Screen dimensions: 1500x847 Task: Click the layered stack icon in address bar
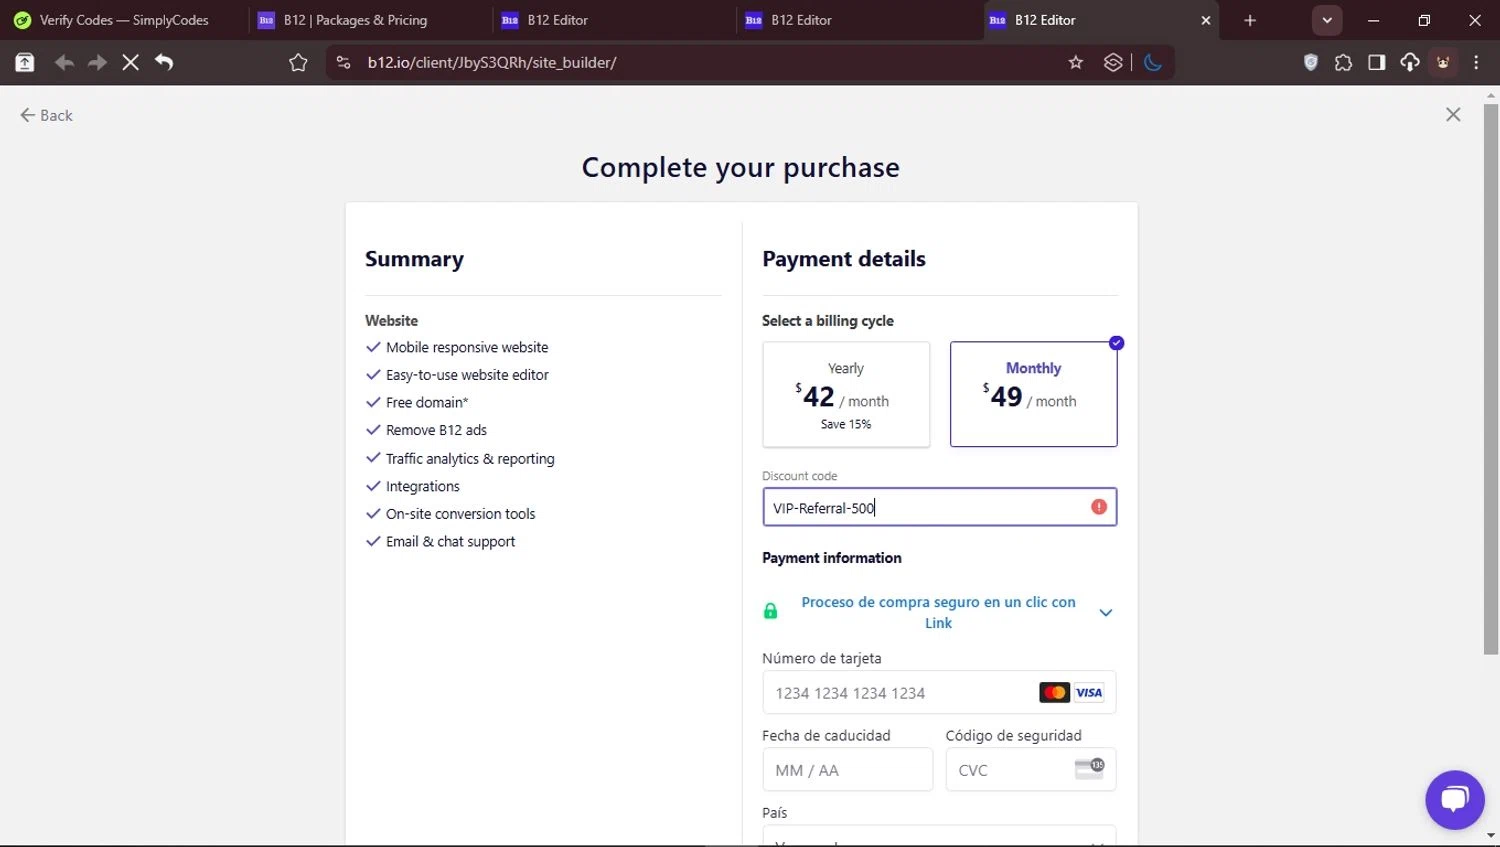click(x=1113, y=62)
